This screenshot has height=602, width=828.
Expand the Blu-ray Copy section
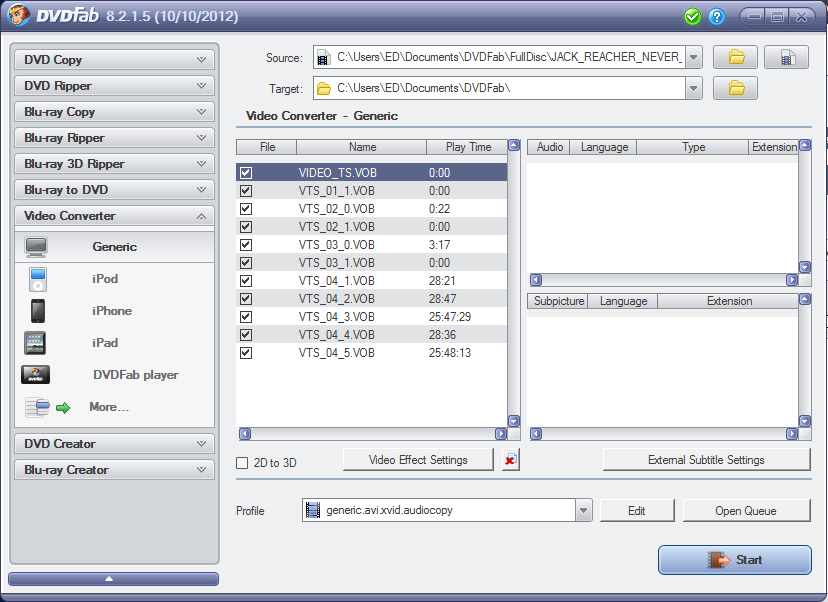click(114, 111)
